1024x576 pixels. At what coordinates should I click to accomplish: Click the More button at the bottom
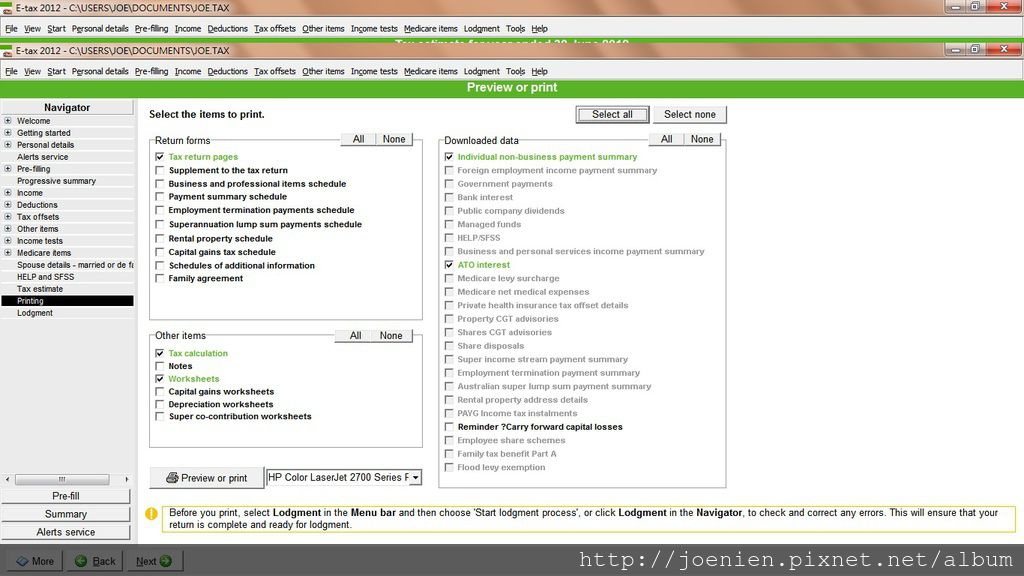tap(35, 561)
